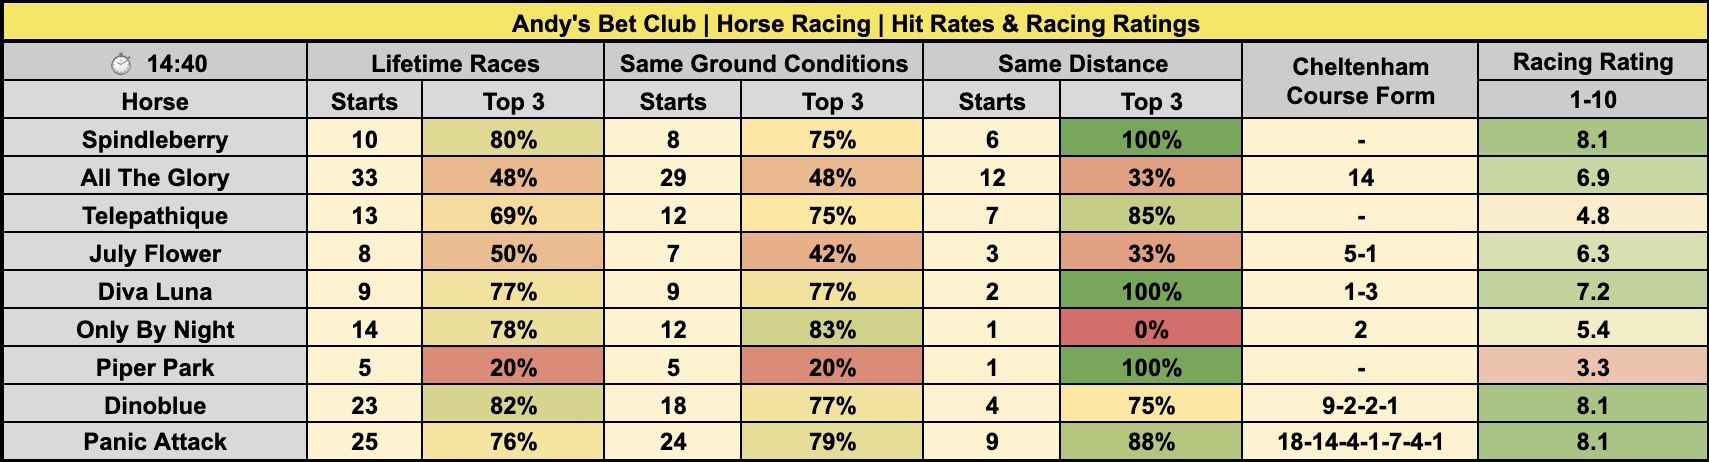Viewport: 1709px width, 462px height.
Task: Click the Racing Rating header cell
Action: [x=1592, y=62]
